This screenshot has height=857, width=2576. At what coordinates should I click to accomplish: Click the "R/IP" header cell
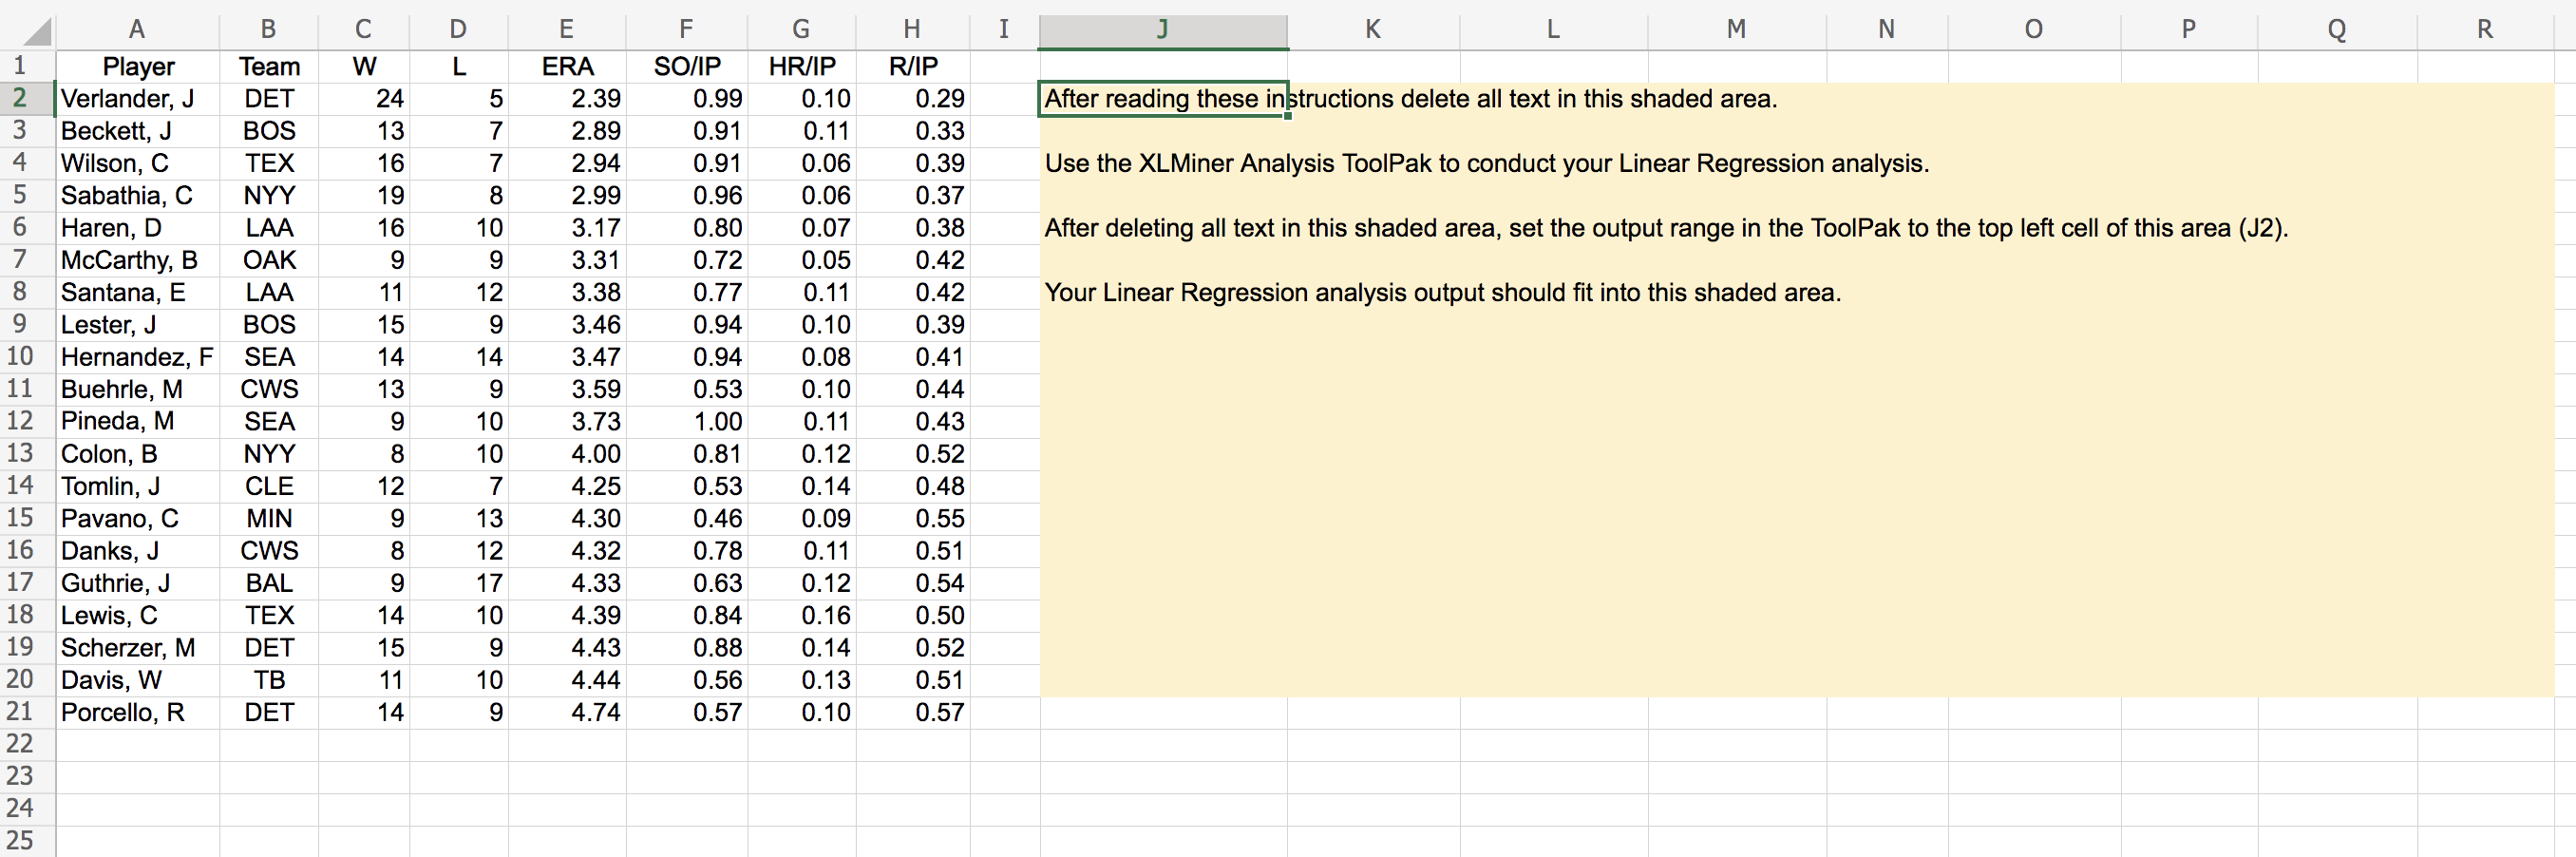(x=913, y=67)
